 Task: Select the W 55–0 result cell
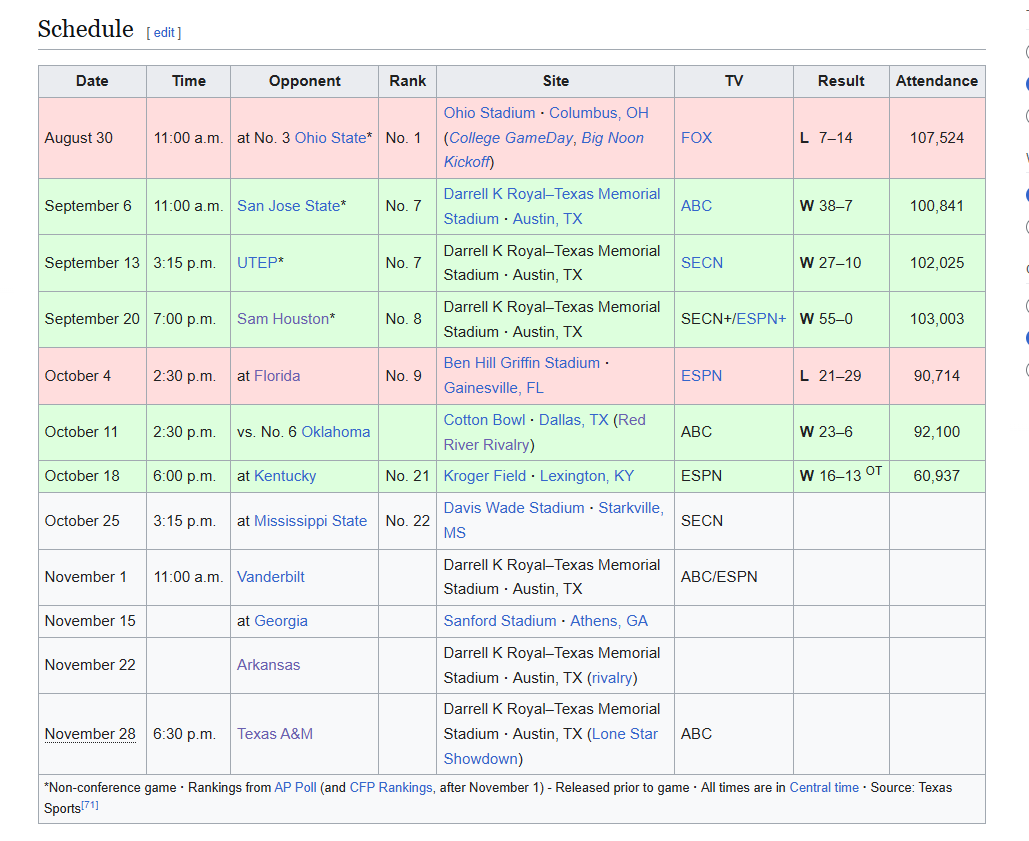pos(841,319)
